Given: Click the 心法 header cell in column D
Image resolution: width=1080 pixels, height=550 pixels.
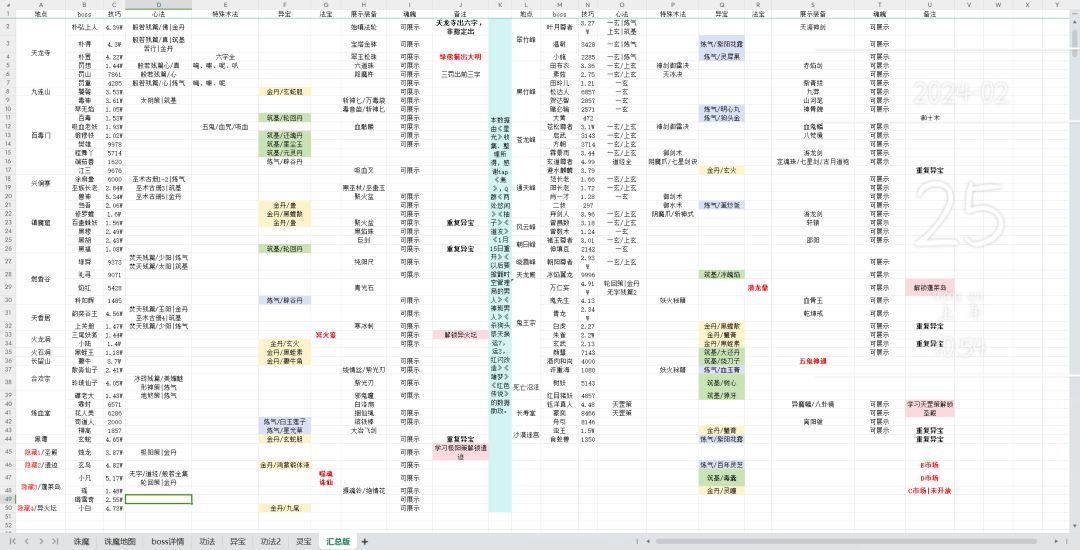Looking at the screenshot, I should (x=158, y=14).
